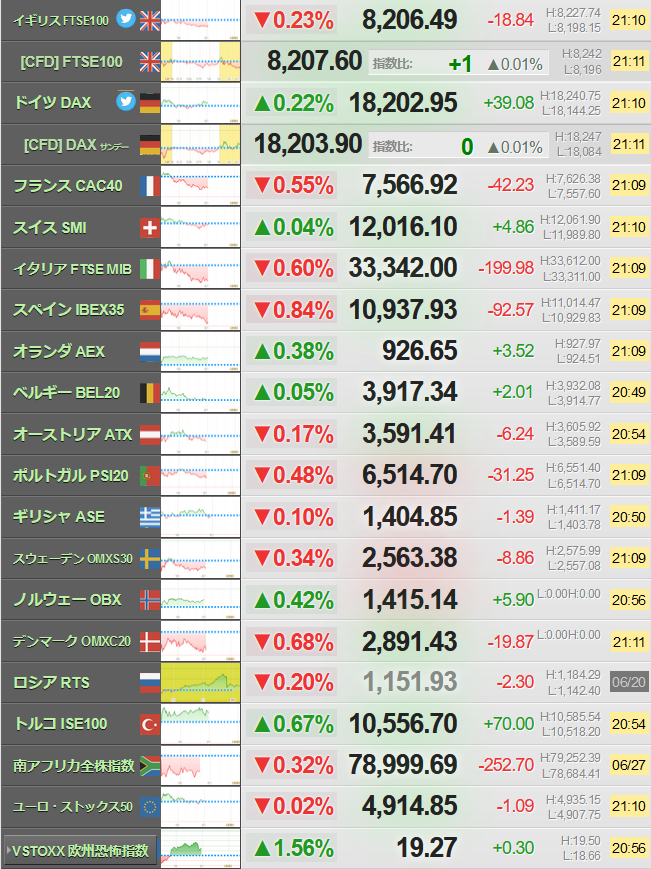Click the 06/20 date badge on RTS row

click(629, 682)
